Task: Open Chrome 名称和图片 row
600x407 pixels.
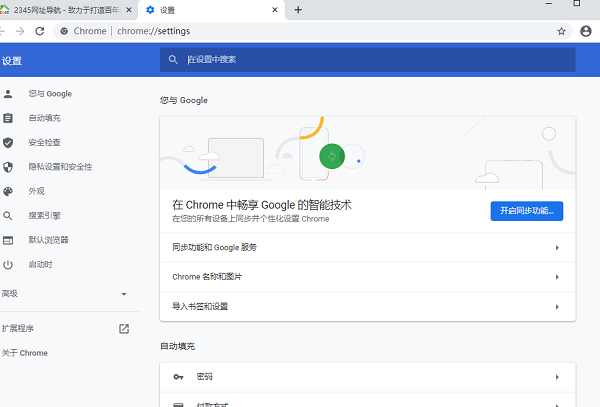Action: click(x=367, y=277)
